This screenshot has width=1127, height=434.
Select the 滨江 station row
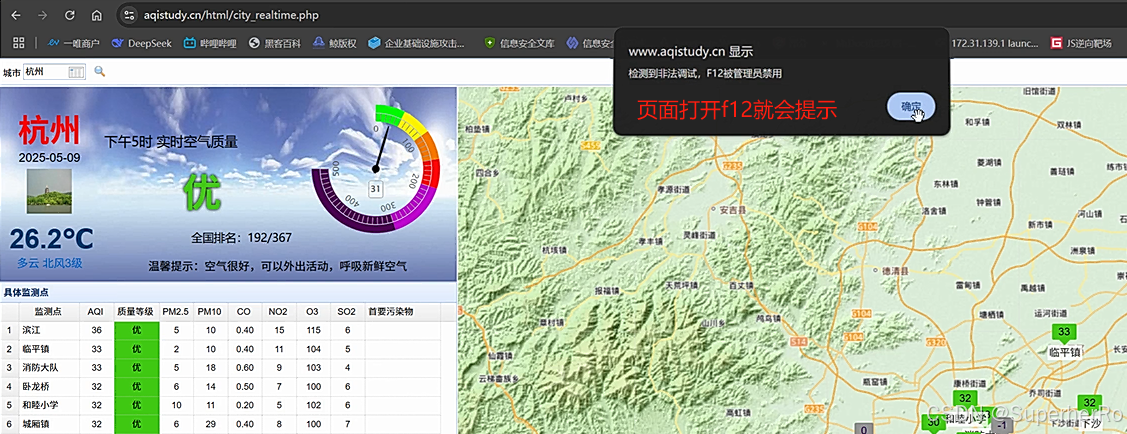point(220,331)
